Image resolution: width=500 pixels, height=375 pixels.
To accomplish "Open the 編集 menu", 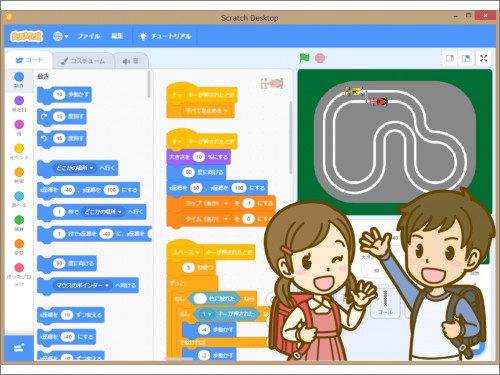I will pos(117,36).
